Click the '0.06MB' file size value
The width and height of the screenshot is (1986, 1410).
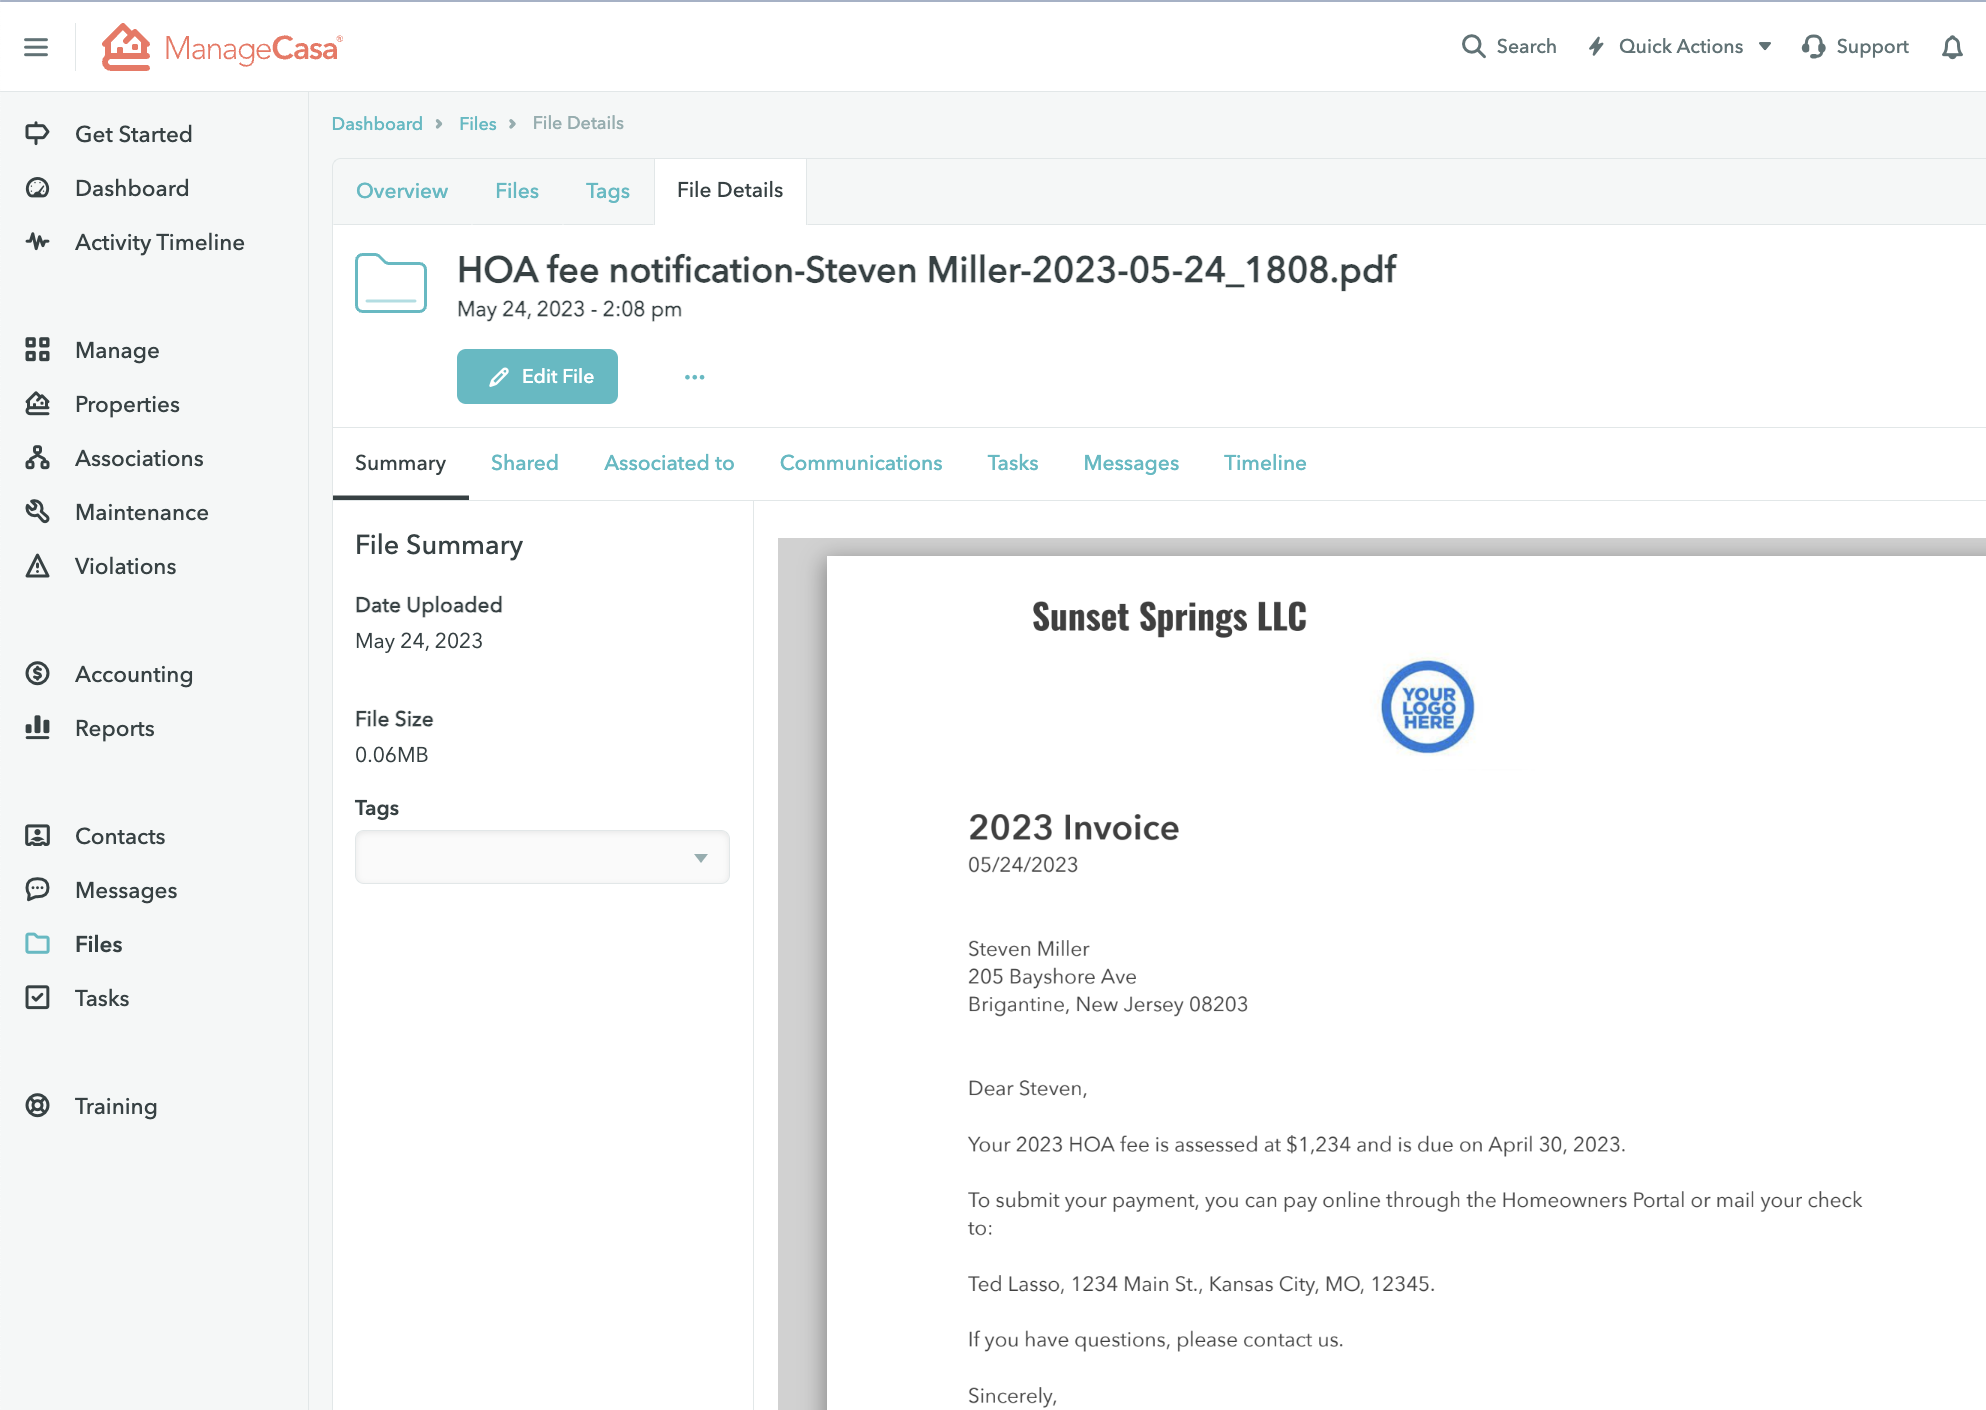pyautogui.click(x=391, y=755)
